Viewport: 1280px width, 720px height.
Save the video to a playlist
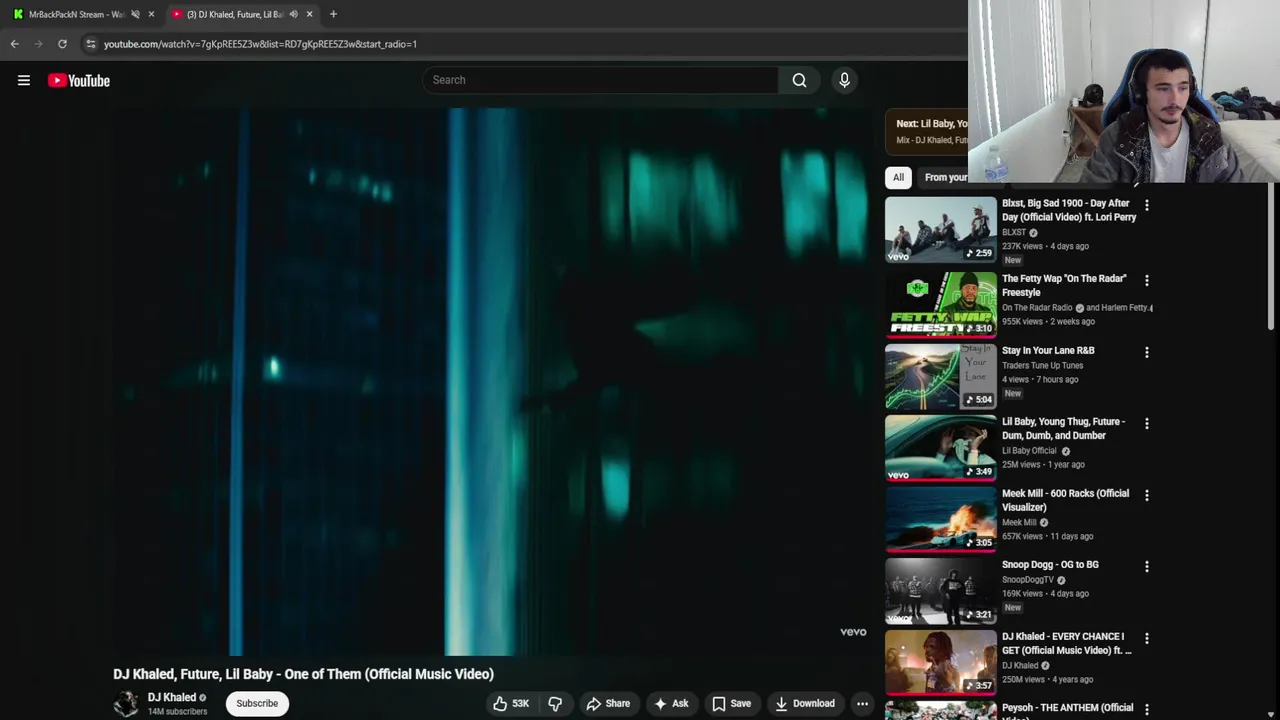[731, 703]
